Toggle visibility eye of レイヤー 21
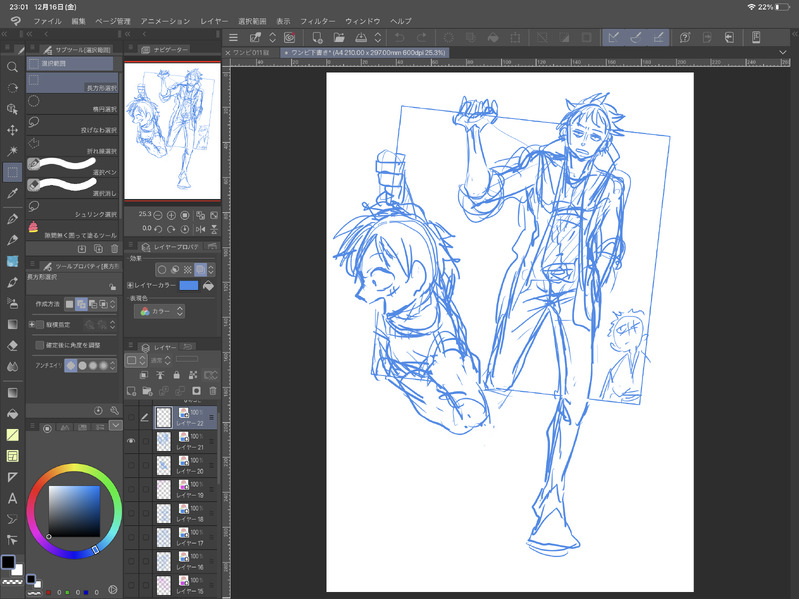799x599 pixels. [131, 440]
